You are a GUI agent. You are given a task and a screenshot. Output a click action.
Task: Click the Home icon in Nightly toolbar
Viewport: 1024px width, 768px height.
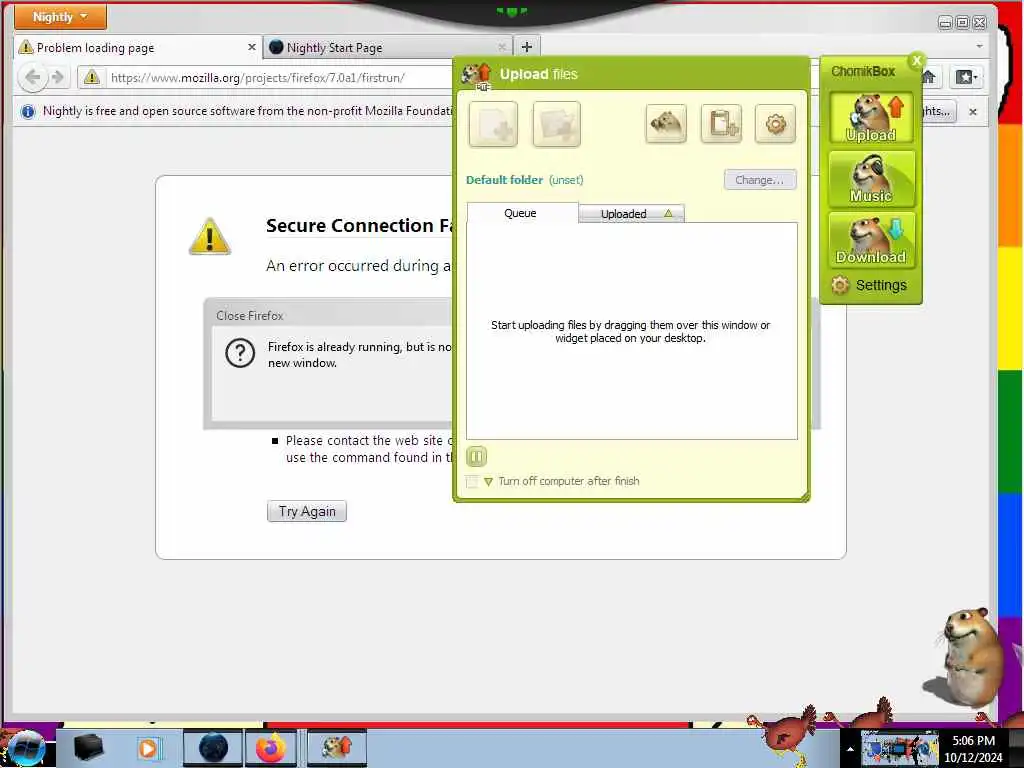[929, 78]
